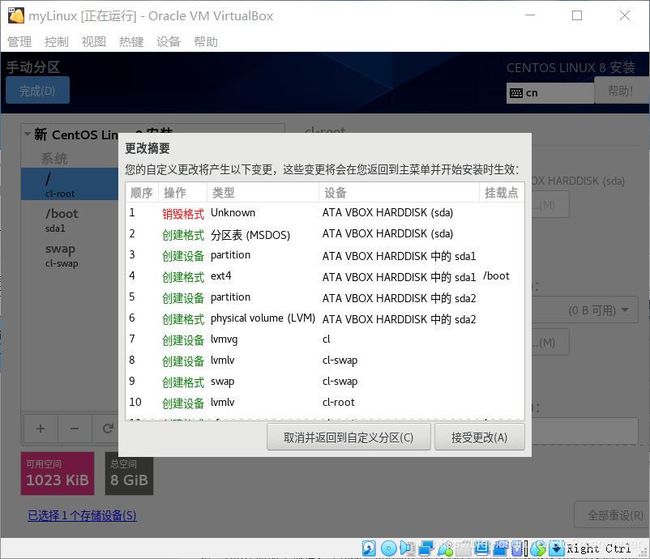Click the 完成(D) button
Screen dimensions: 650x559
tap(37, 90)
